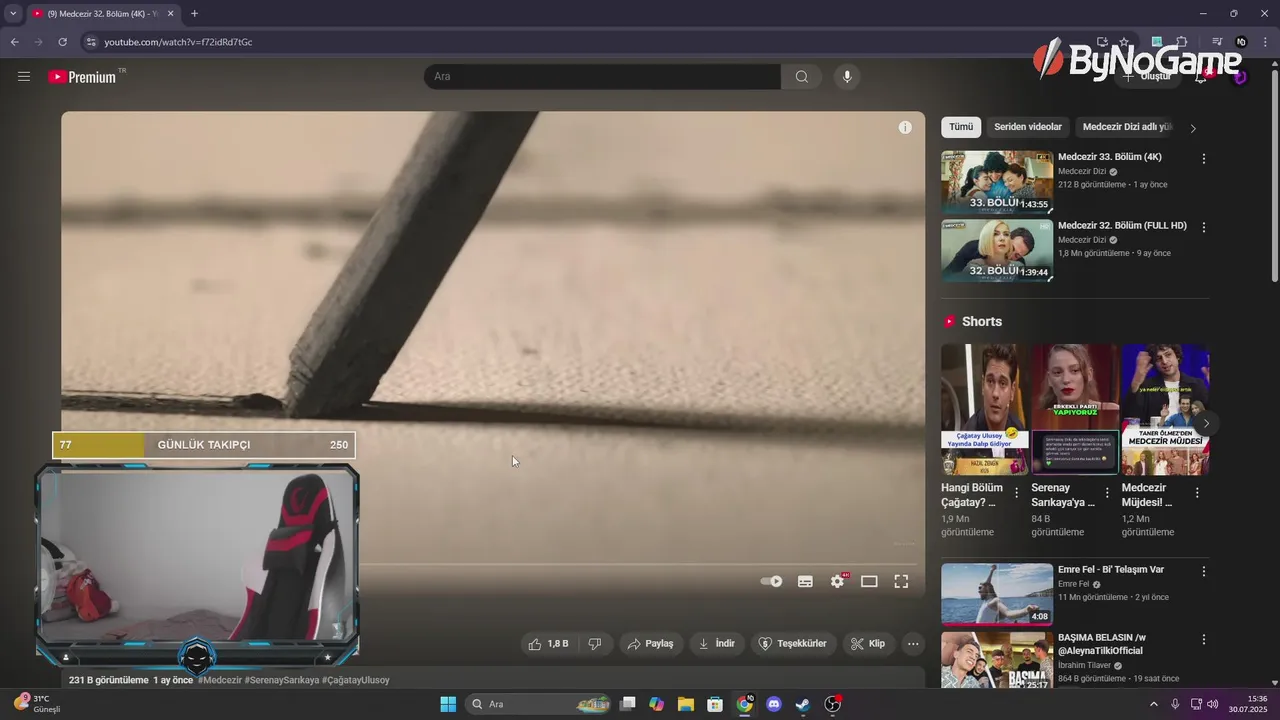1280x720 pixels.
Task: Open tab search dropdown arrow
Action: 13,14
